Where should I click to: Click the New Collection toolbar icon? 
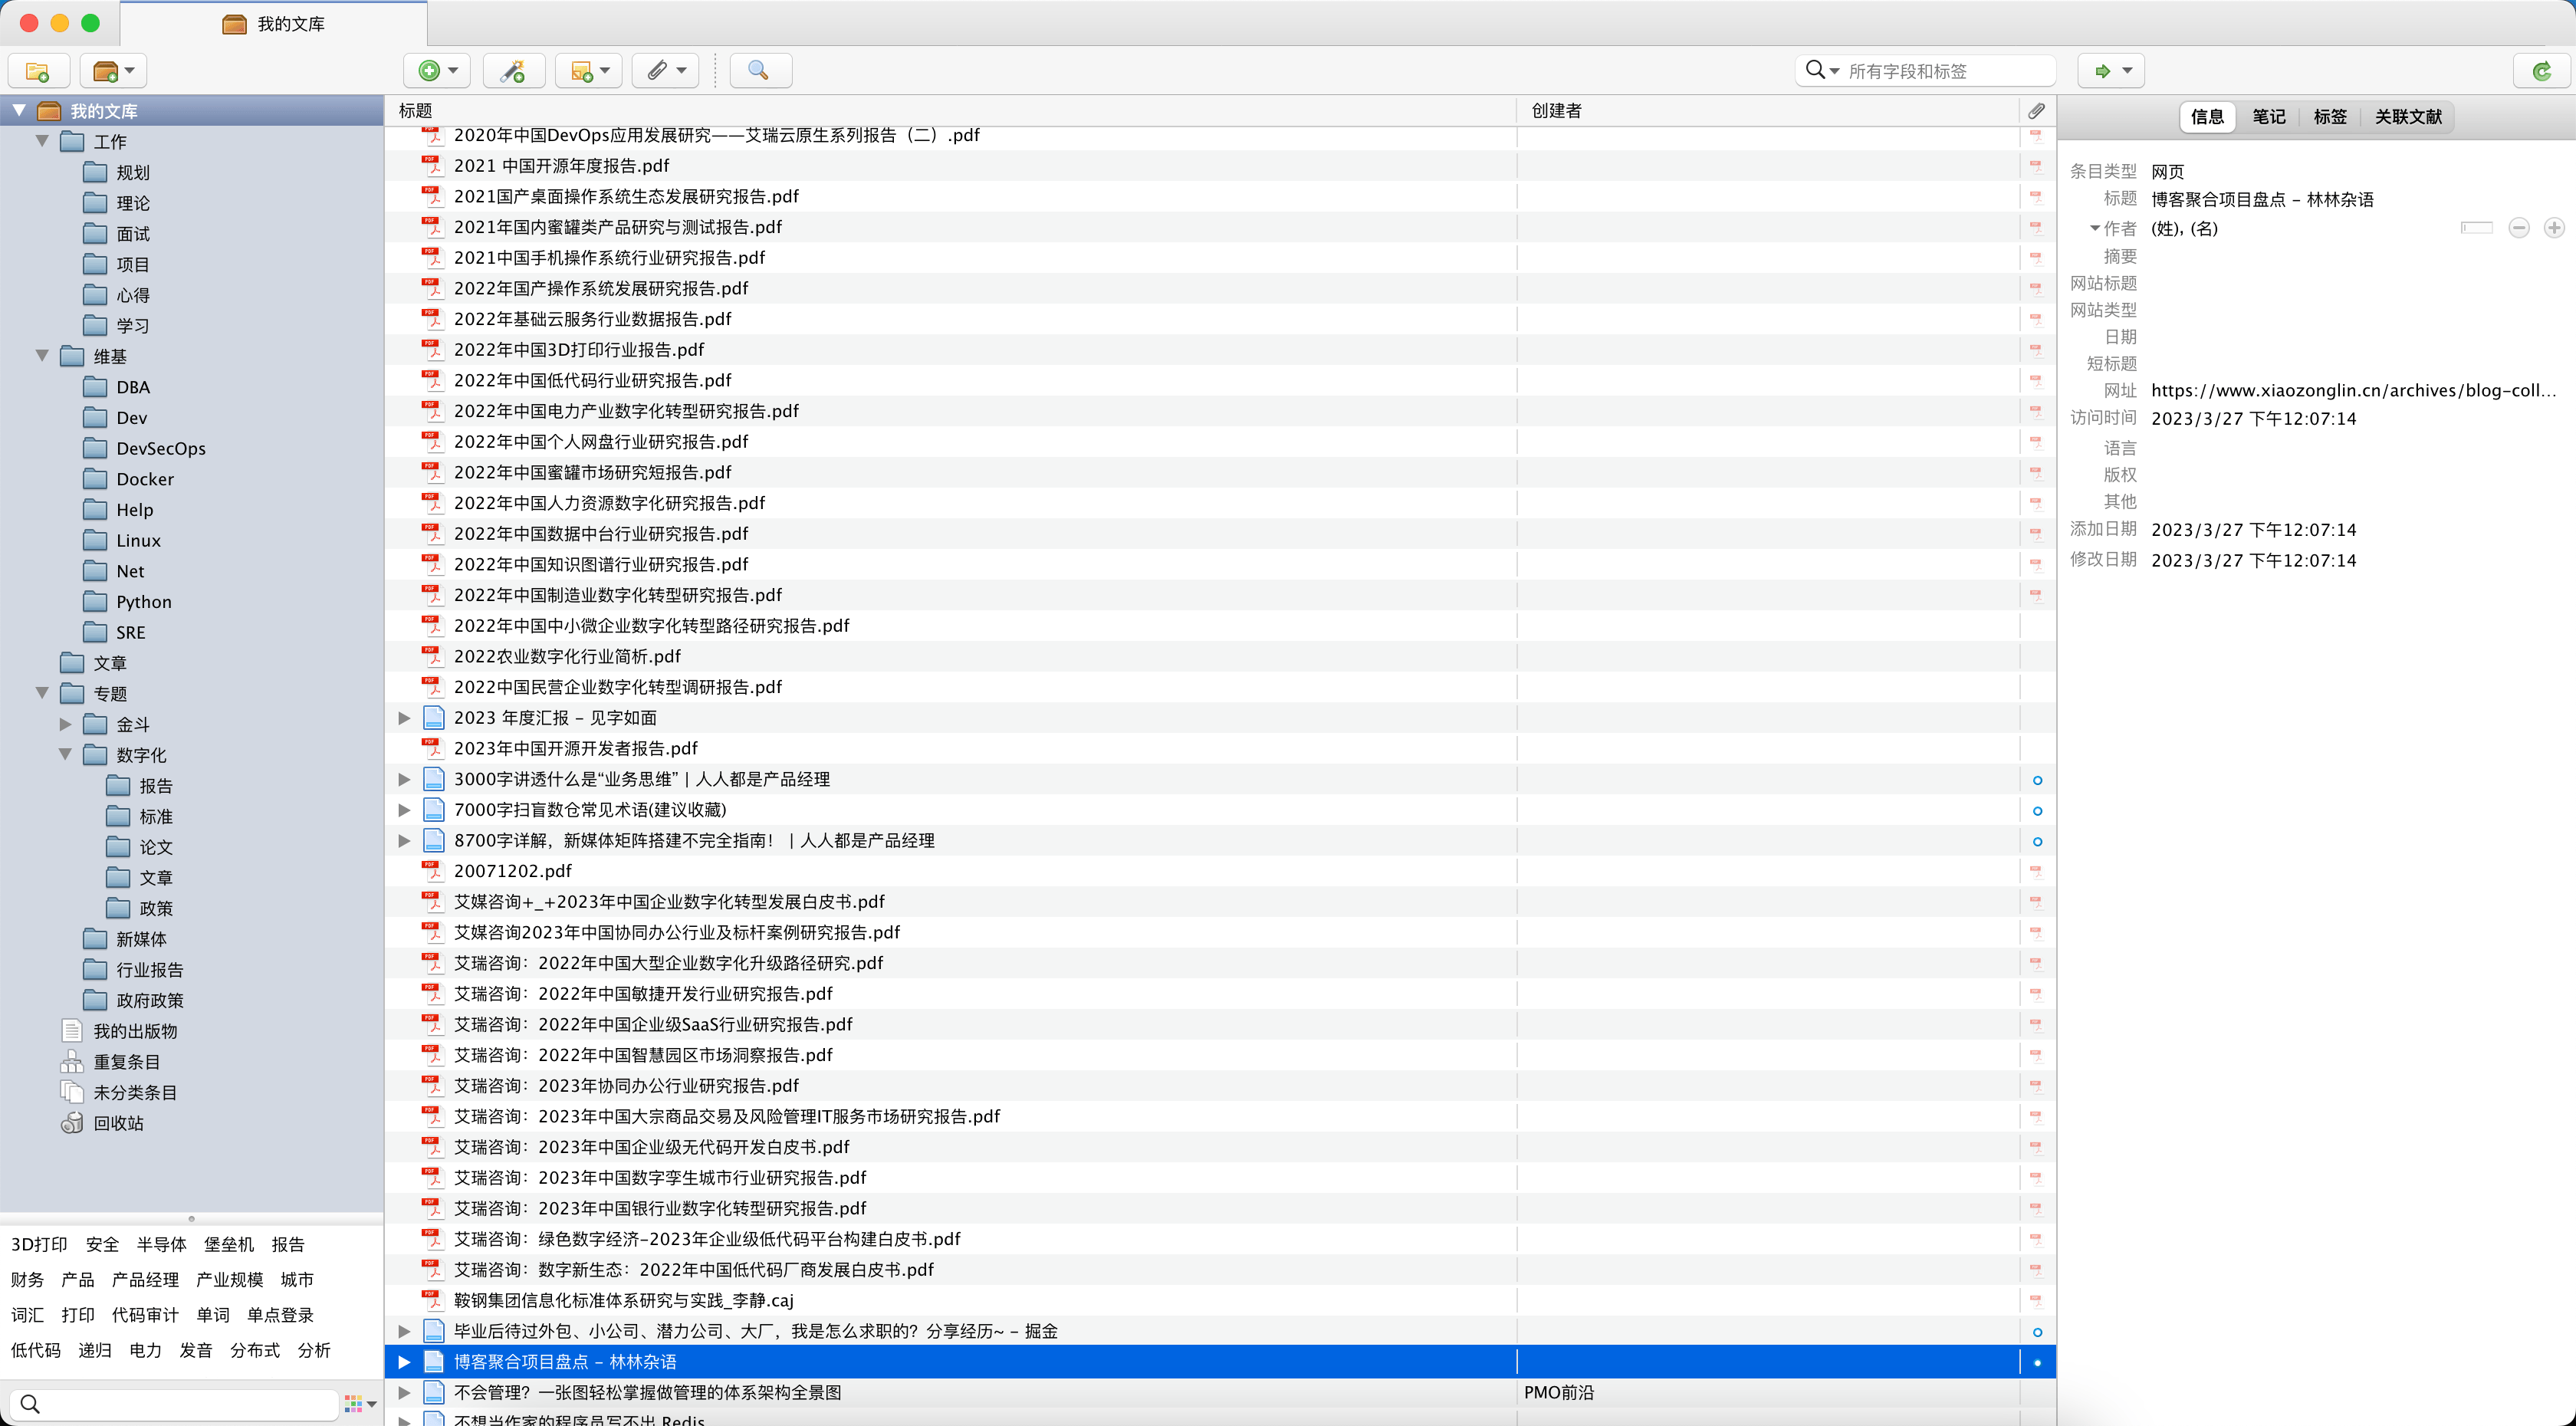(x=38, y=71)
